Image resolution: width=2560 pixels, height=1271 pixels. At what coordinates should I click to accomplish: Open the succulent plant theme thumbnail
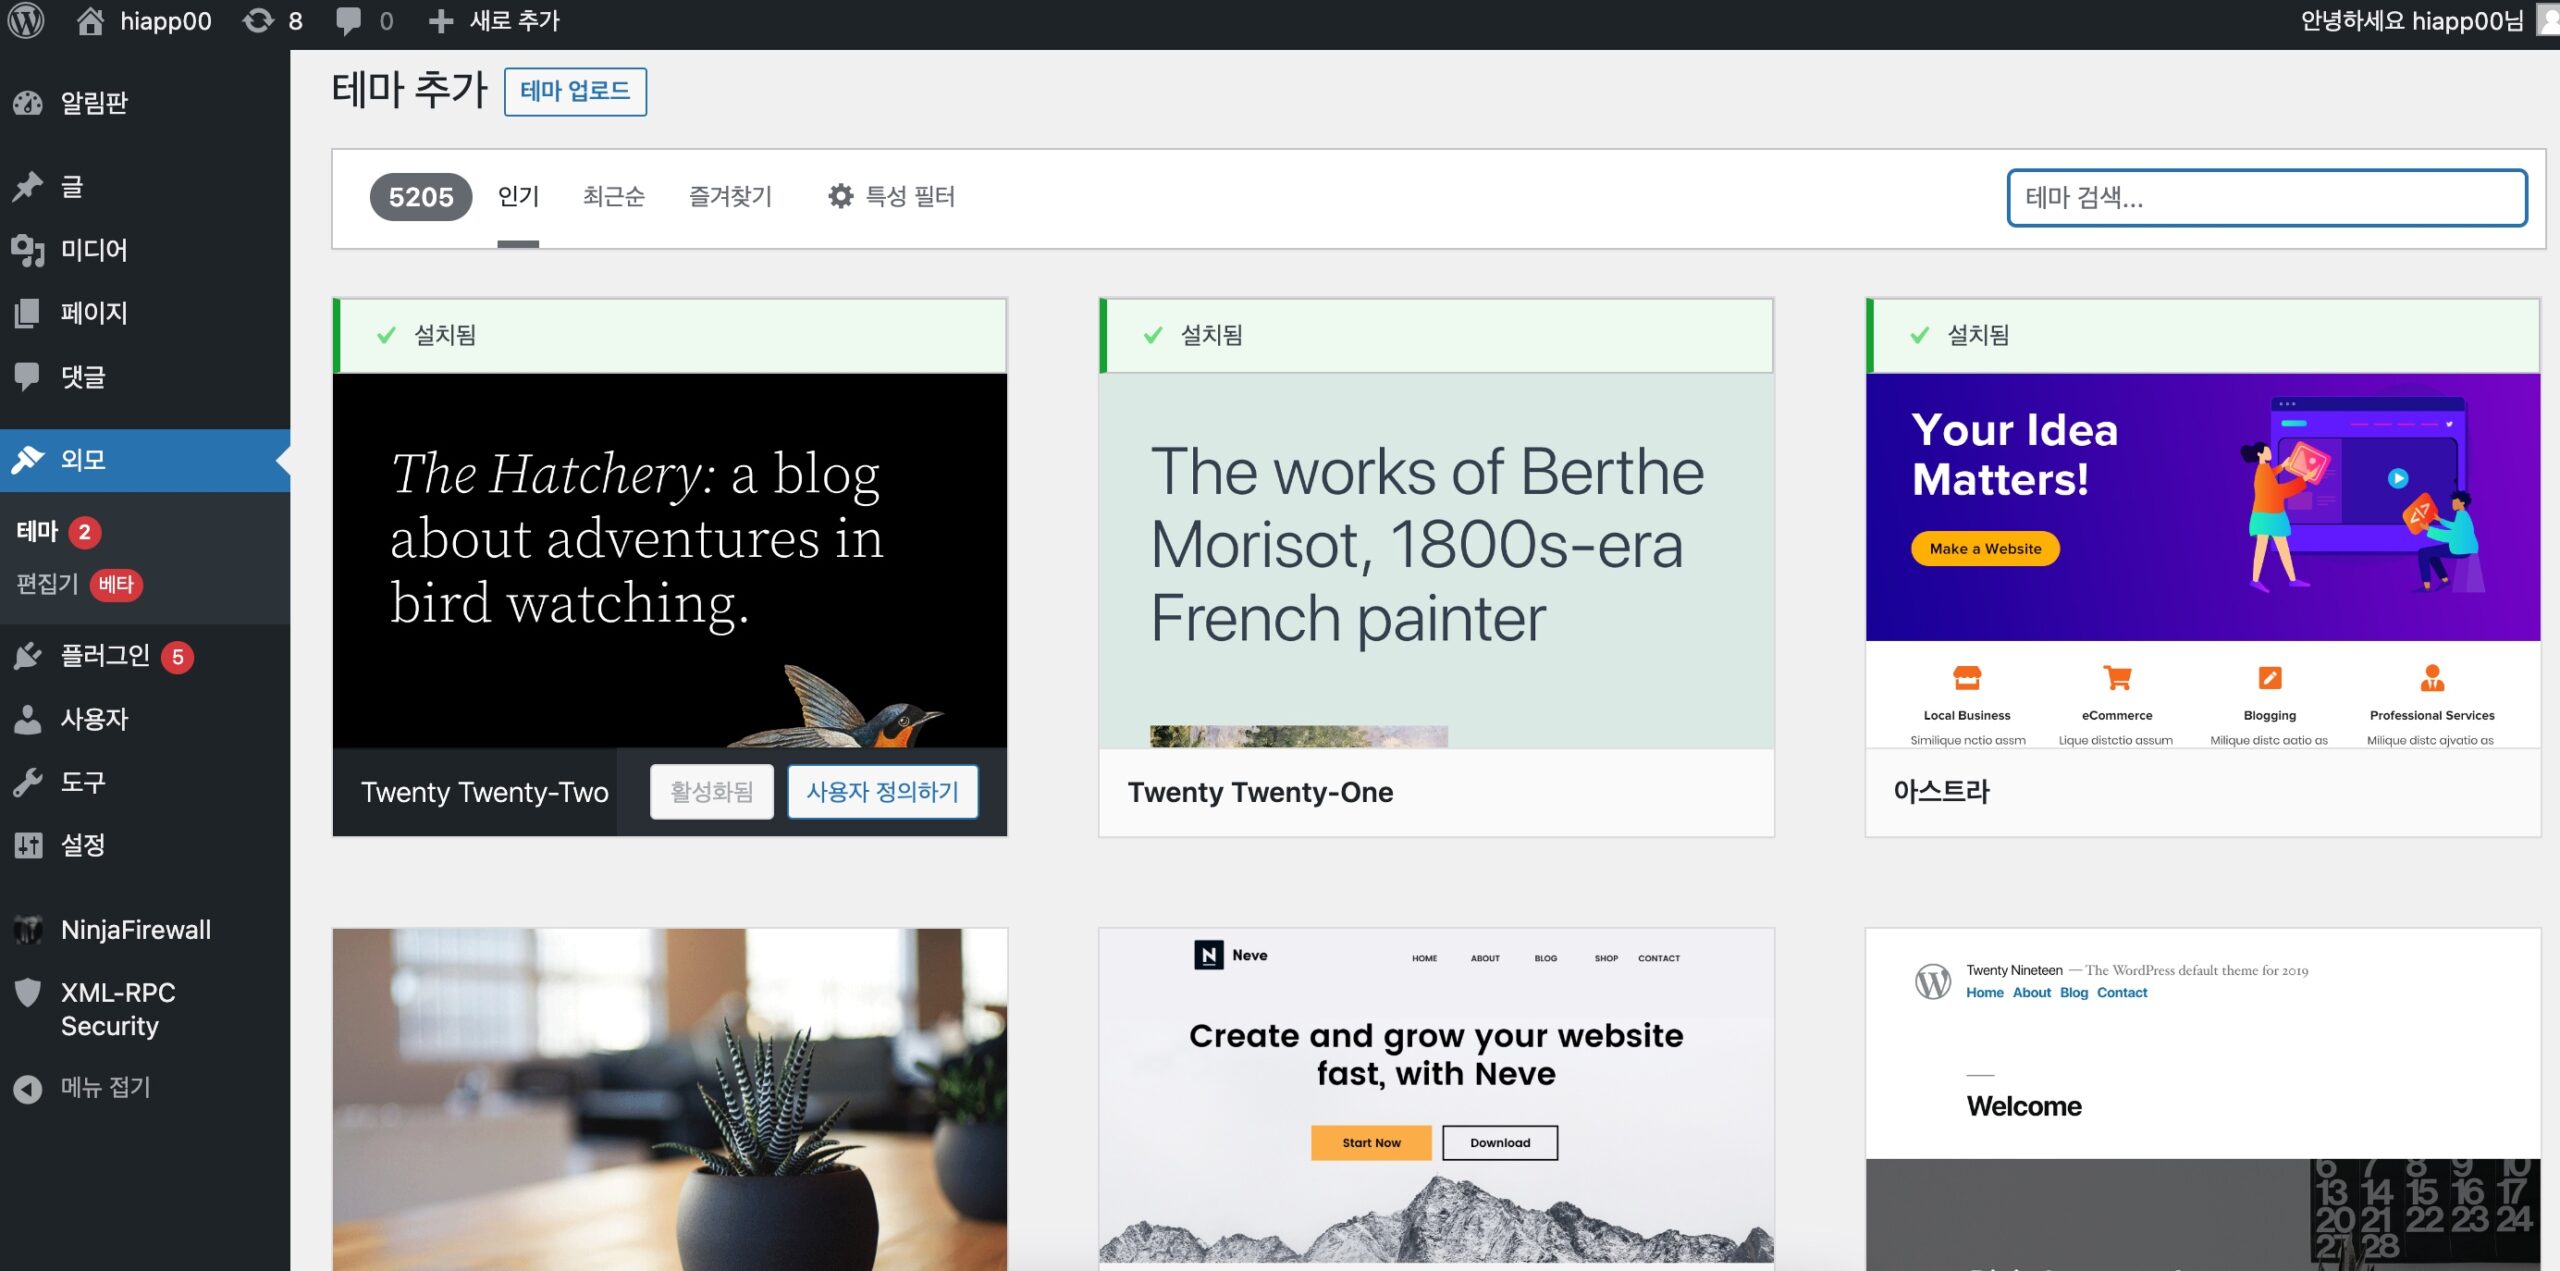point(670,1098)
